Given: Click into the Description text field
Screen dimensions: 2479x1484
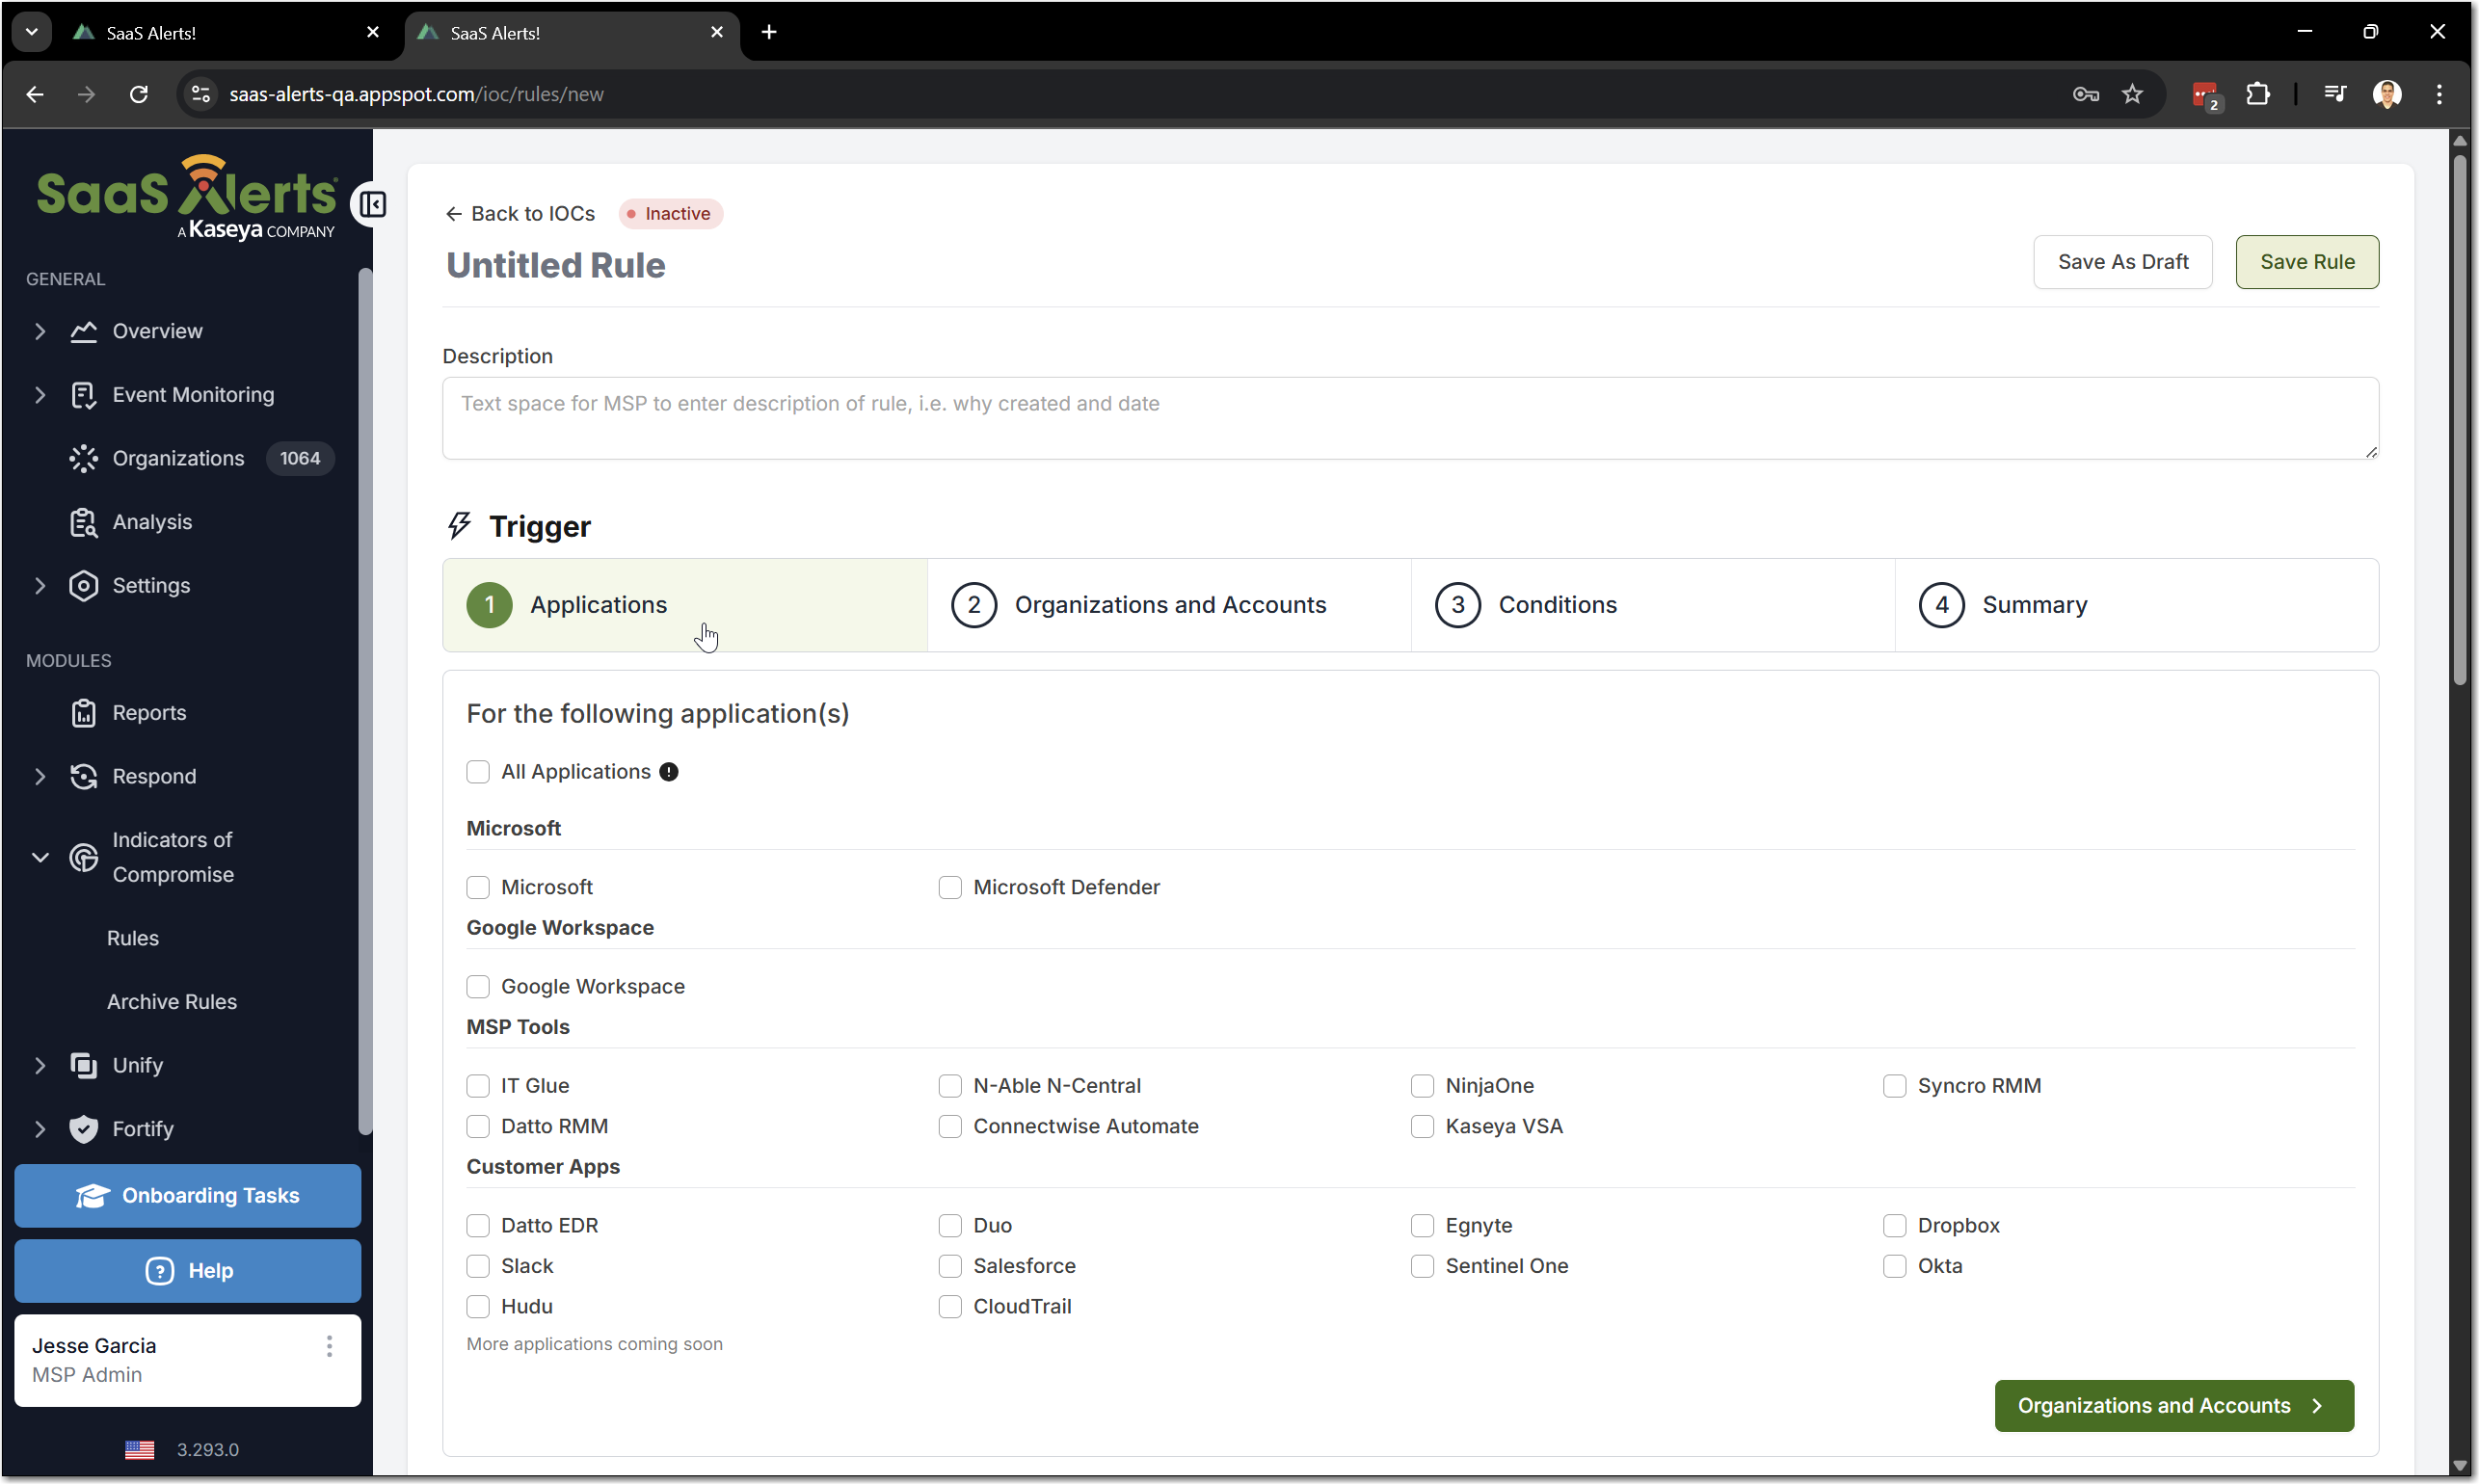Looking at the screenshot, I should coord(1409,418).
